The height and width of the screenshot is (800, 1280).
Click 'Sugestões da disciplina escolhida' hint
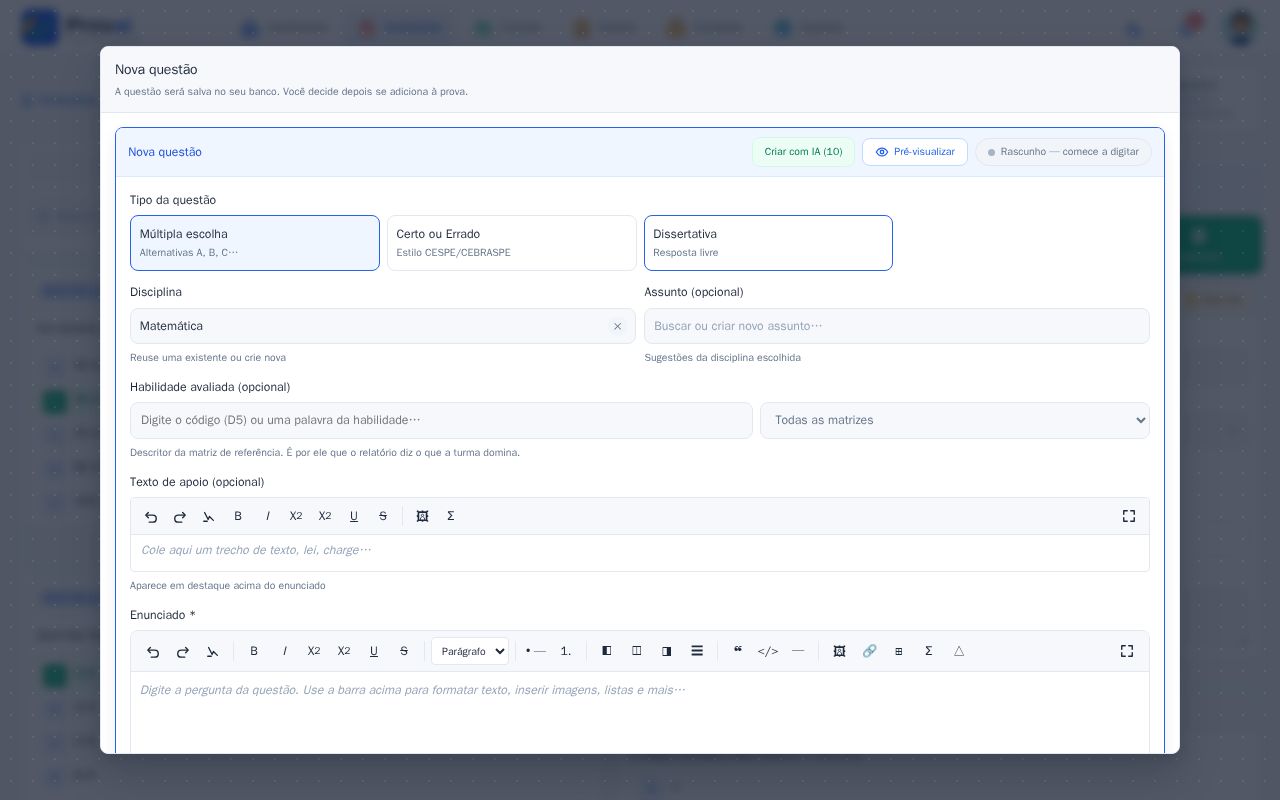(x=722, y=357)
